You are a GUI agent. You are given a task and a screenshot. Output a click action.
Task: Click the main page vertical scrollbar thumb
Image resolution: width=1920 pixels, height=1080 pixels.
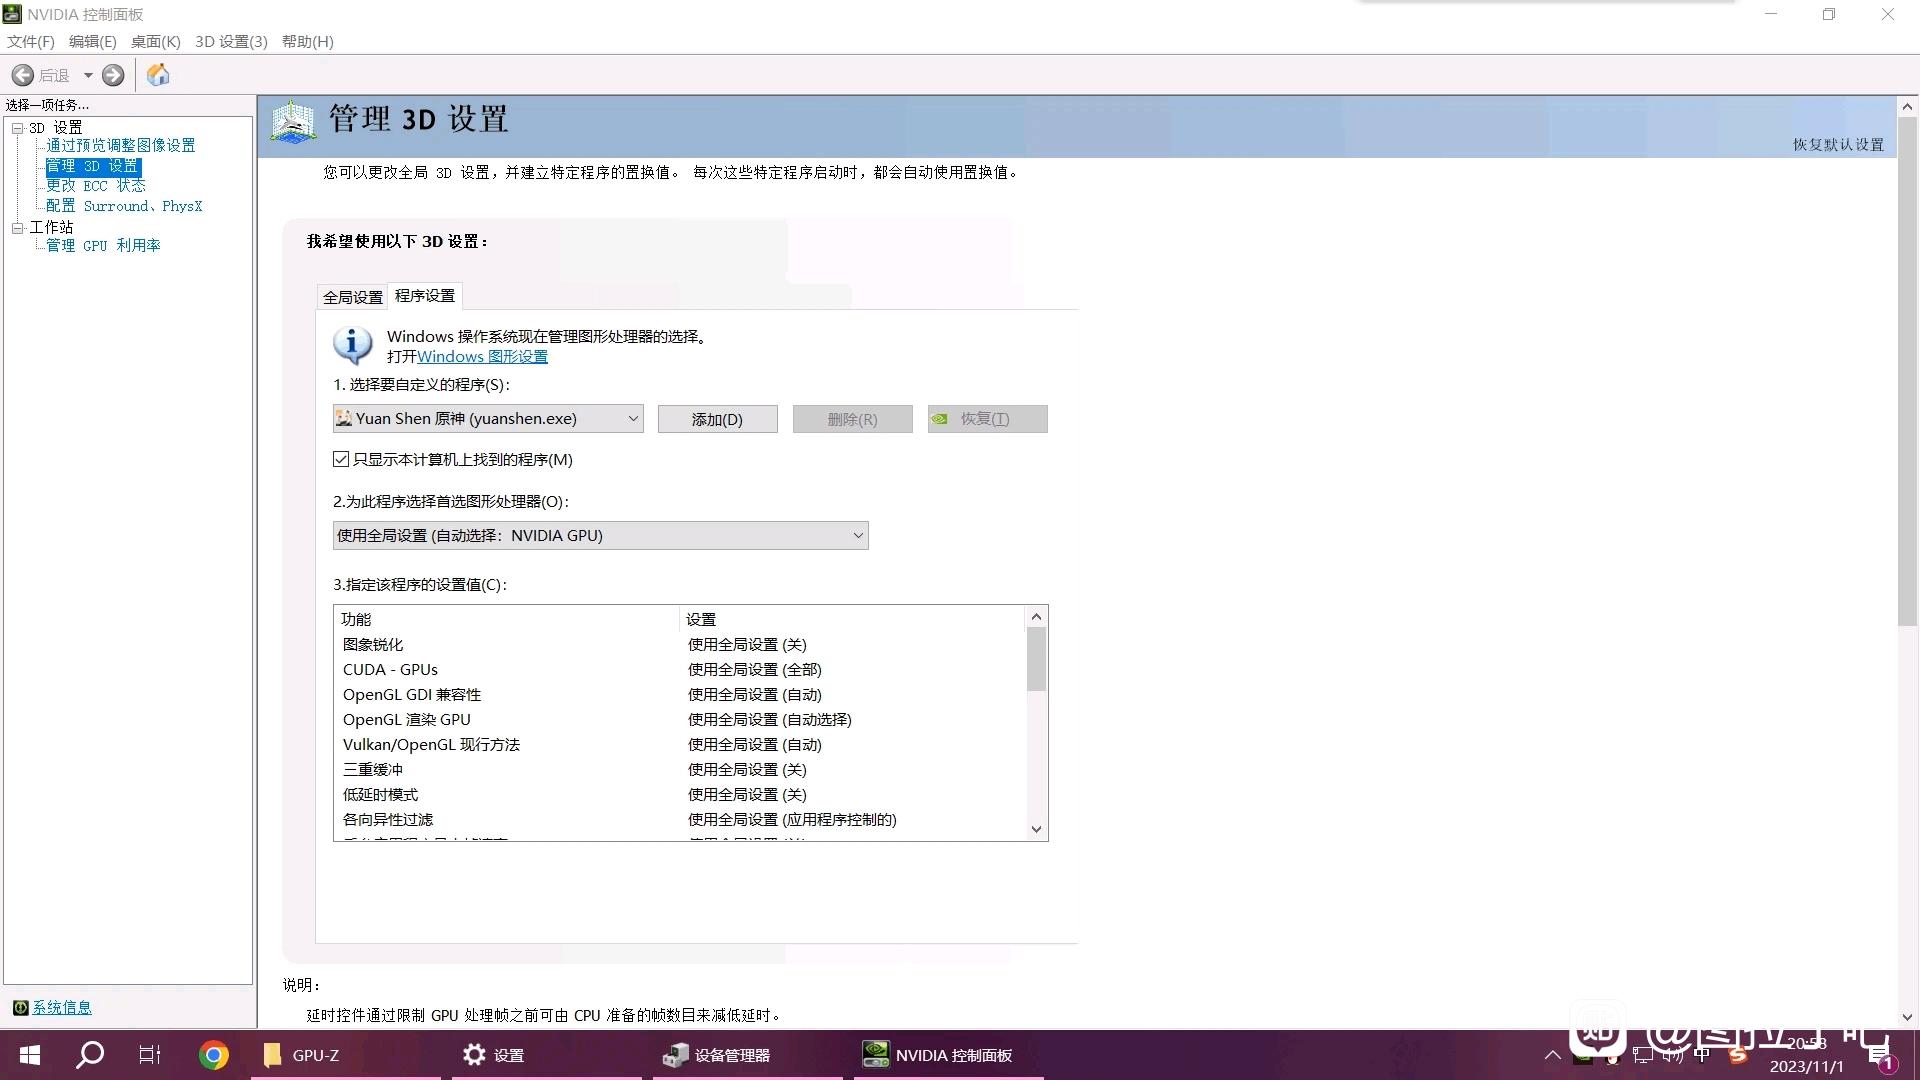point(1907,371)
